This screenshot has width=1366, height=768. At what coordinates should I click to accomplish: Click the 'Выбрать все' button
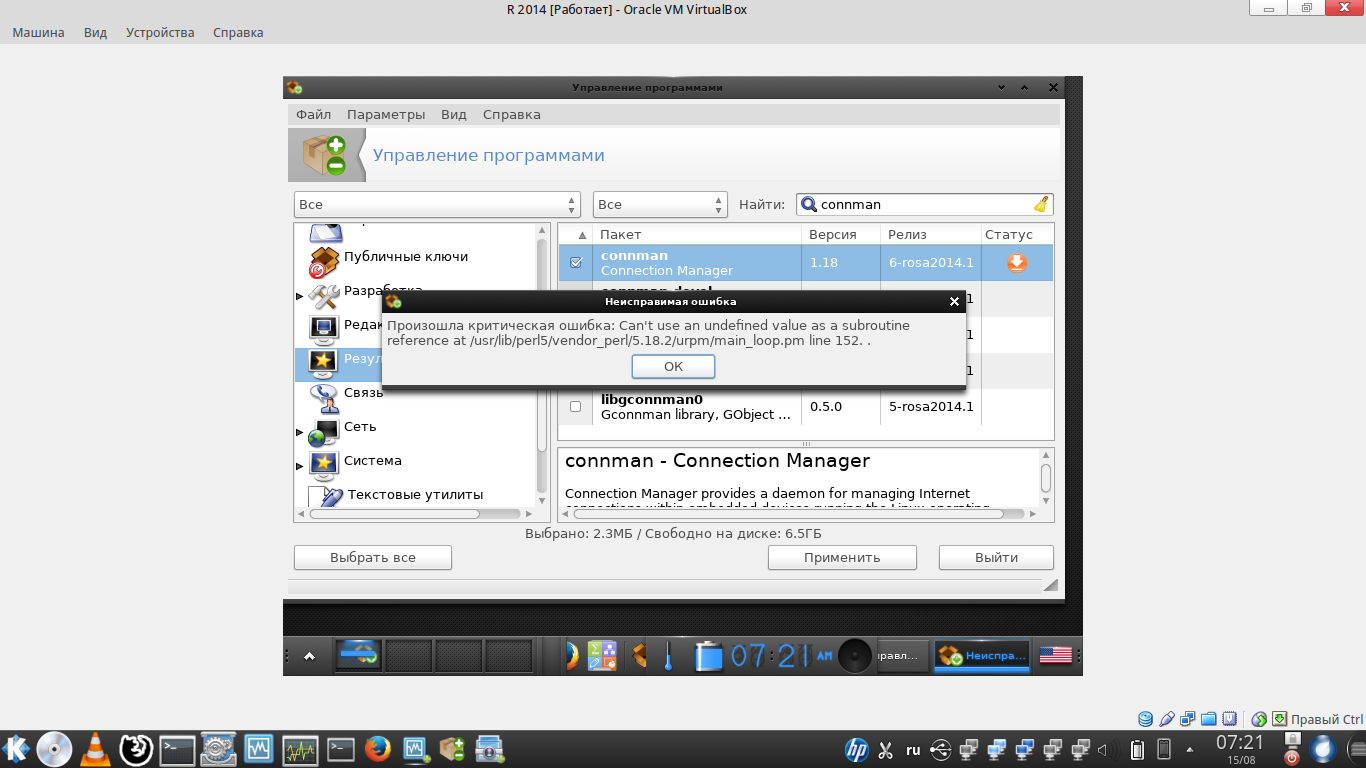click(x=373, y=557)
